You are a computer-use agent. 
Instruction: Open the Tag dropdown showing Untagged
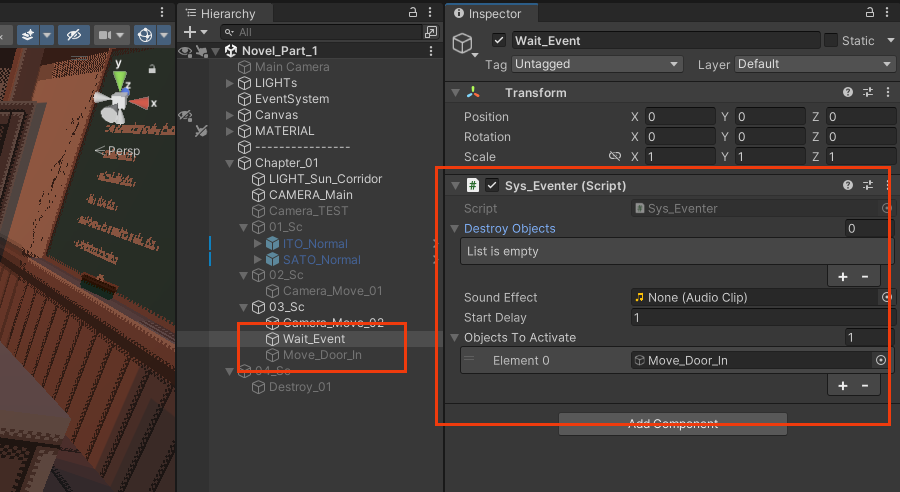pos(597,64)
